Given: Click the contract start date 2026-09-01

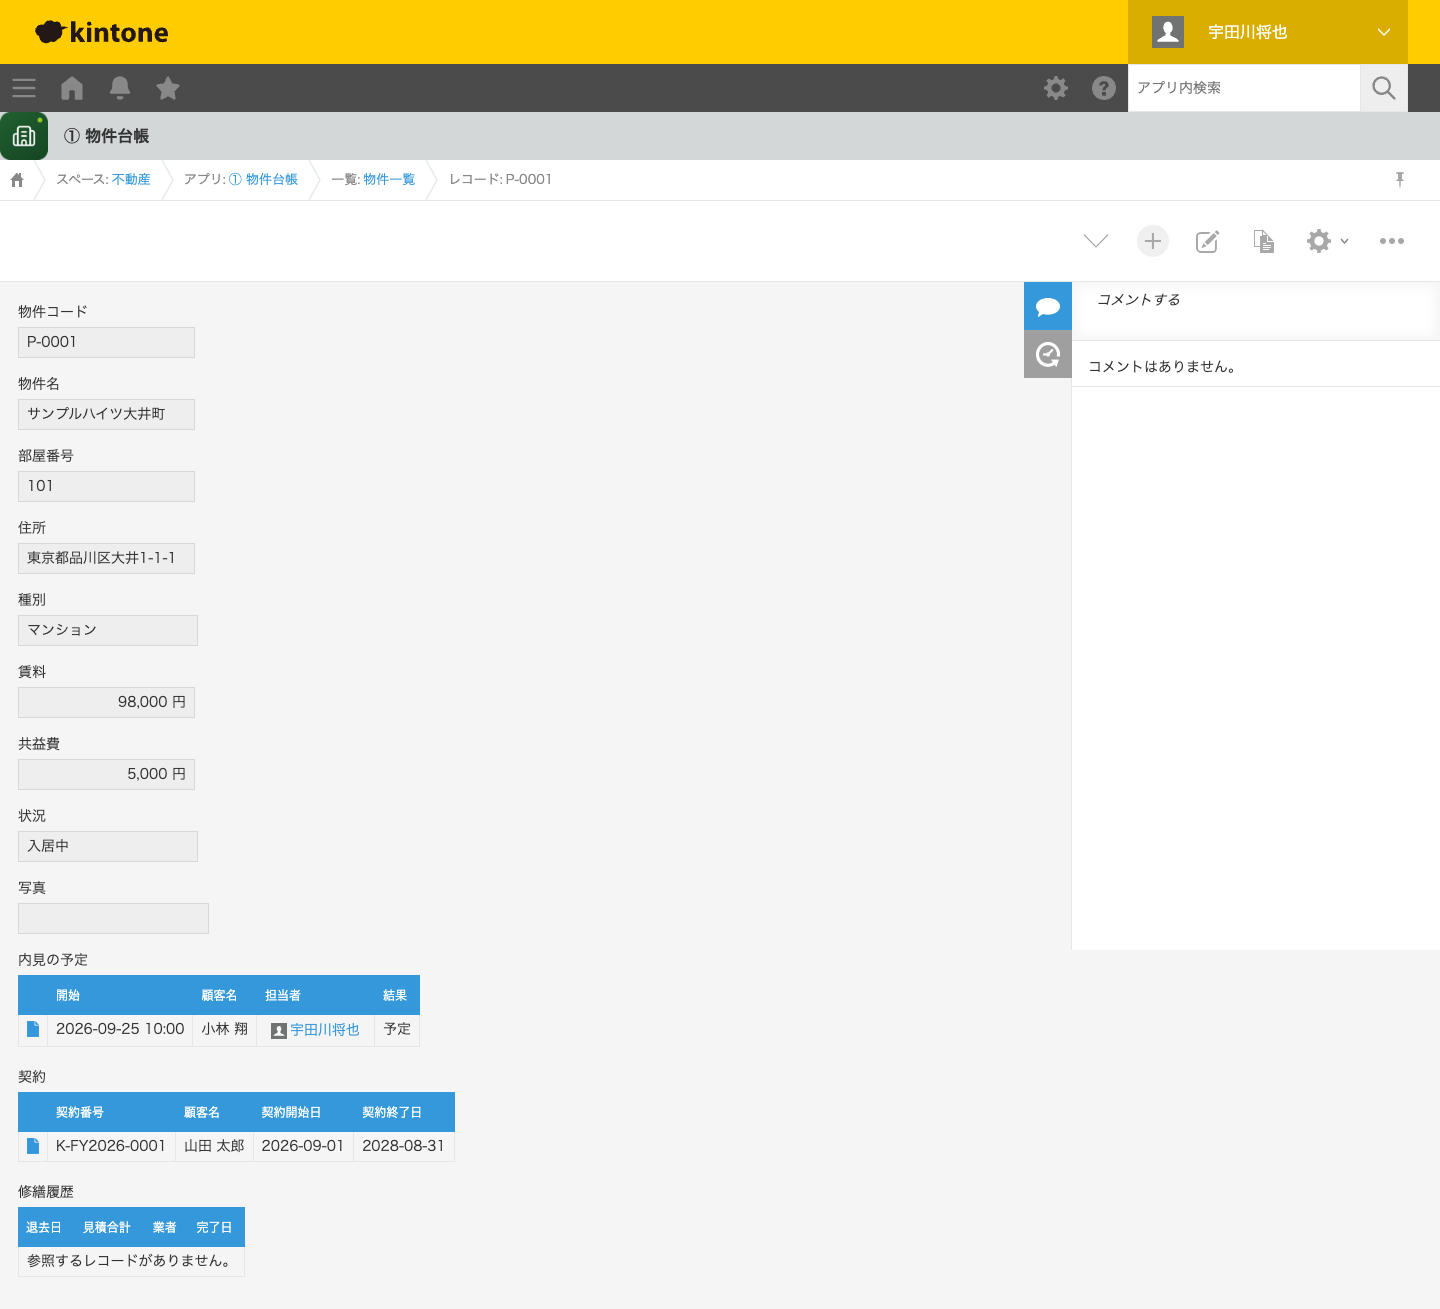Looking at the screenshot, I should pyautogui.click(x=303, y=1146).
